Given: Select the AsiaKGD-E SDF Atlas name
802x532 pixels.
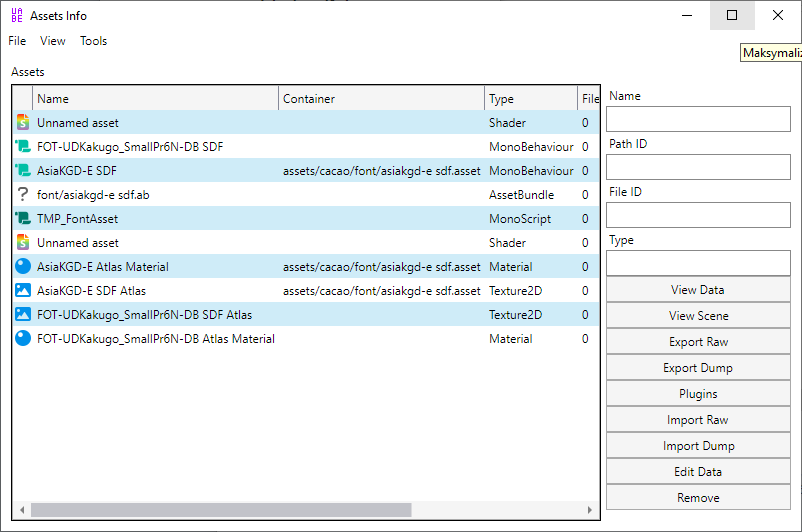Looking at the screenshot, I should point(91,291).
